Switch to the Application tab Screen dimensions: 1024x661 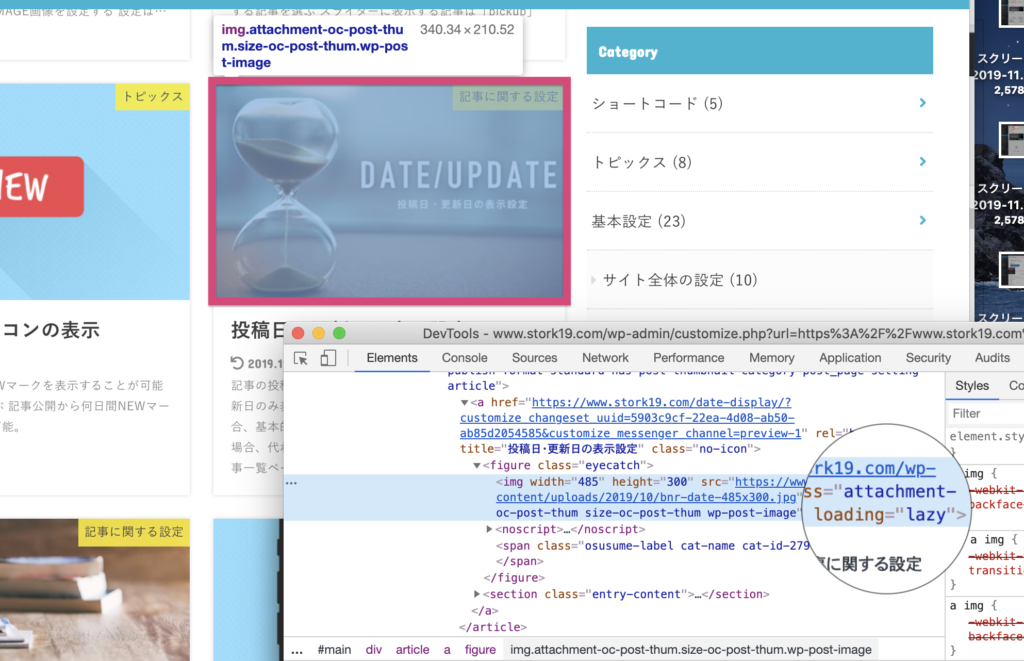[850, 358]
